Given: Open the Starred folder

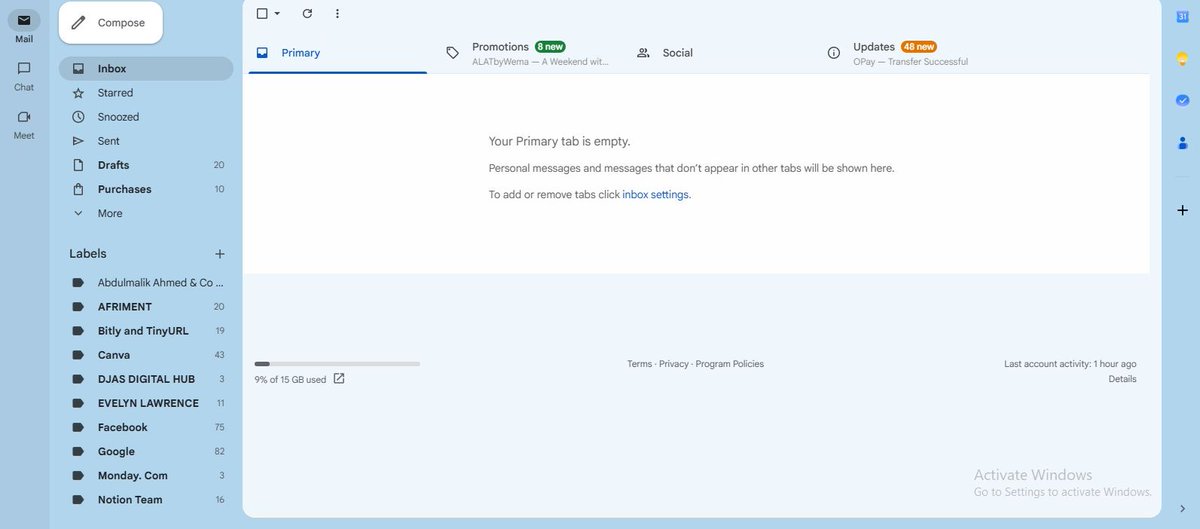Looking at the screenshot, I should coord(146,93).
